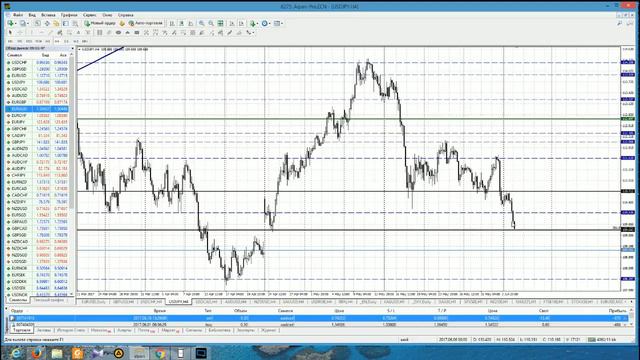Select NZDUSD row in Market Watch
640x360 pixels.
point(37,209)
